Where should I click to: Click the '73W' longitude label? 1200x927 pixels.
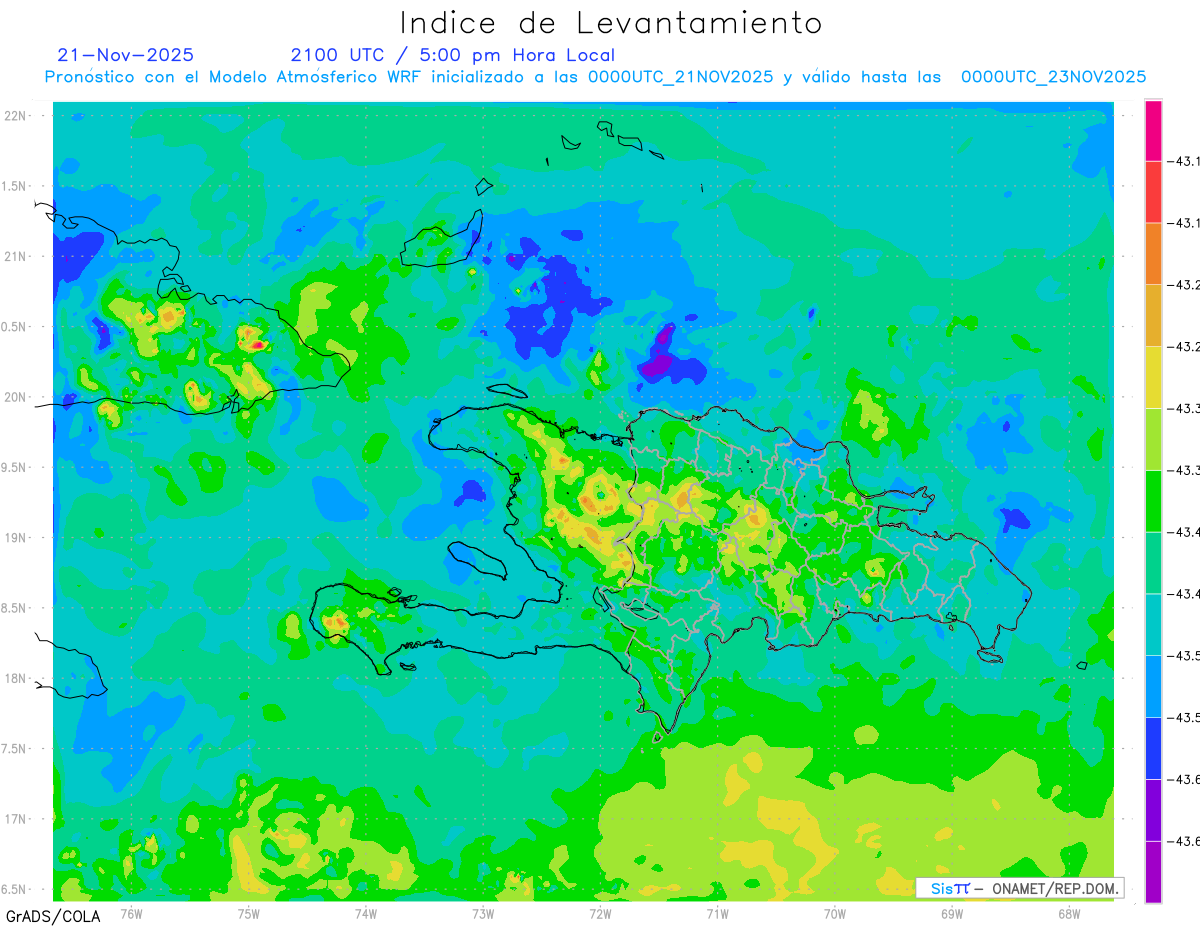tap(483, 914)
